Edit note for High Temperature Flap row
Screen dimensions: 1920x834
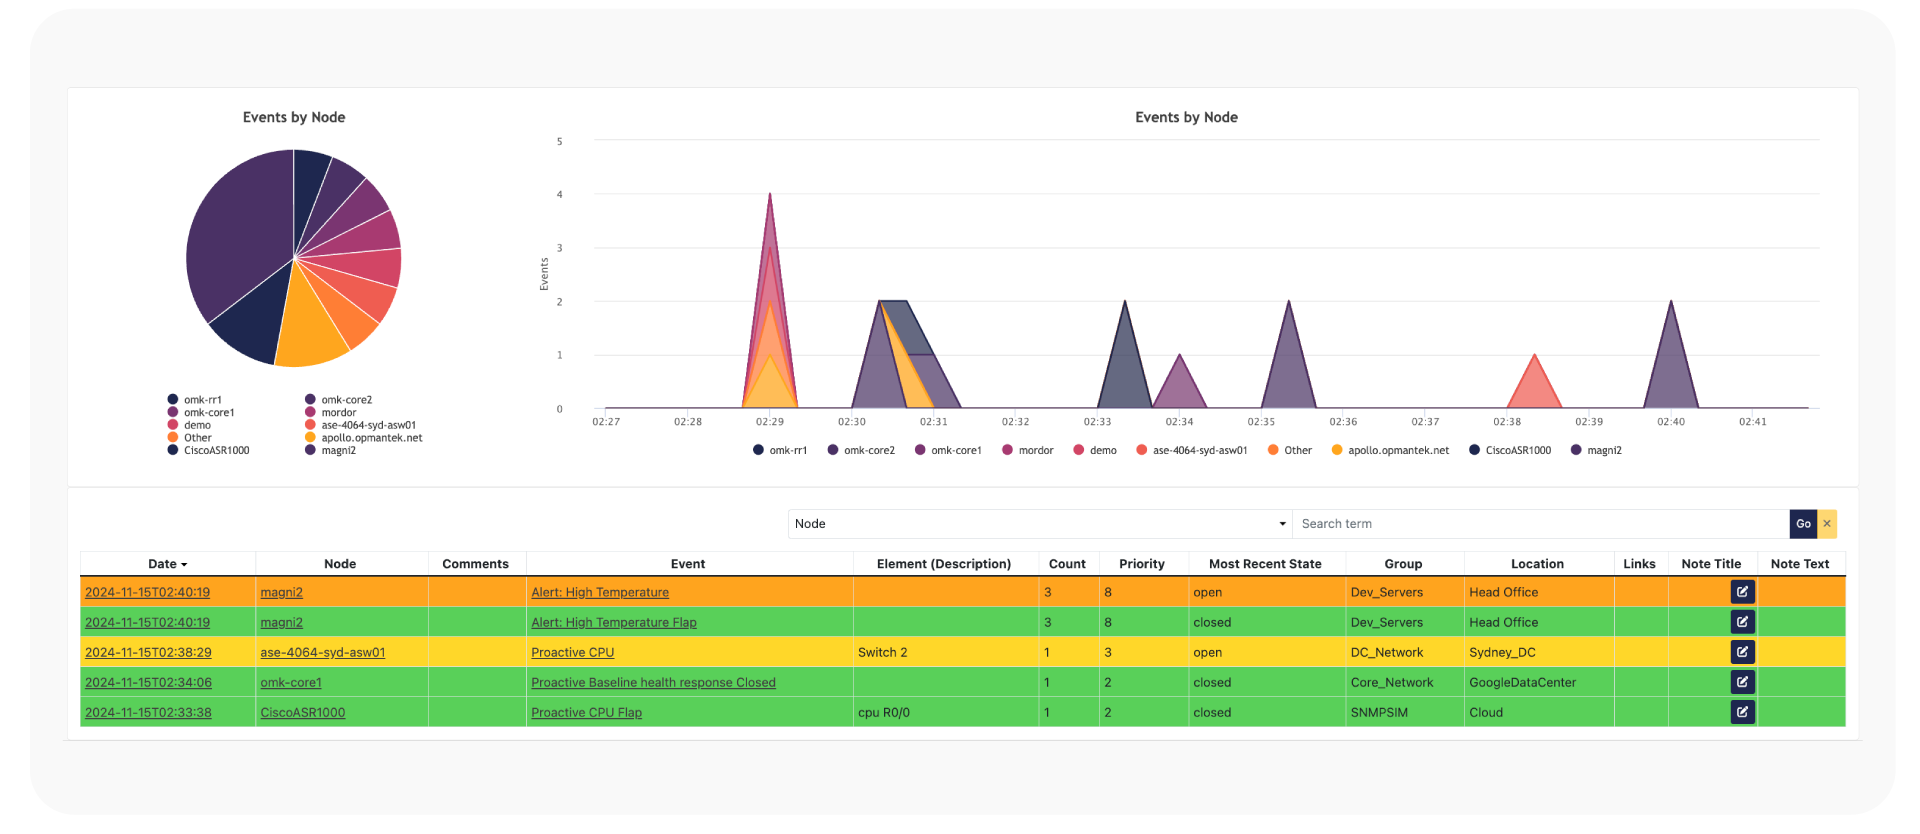pos(1742,622)
